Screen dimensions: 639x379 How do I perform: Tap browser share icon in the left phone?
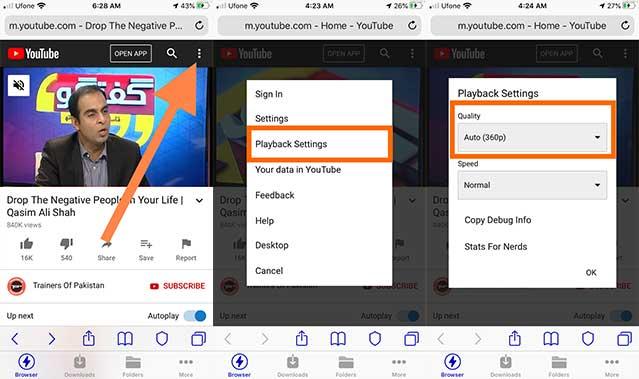point(88,338)
